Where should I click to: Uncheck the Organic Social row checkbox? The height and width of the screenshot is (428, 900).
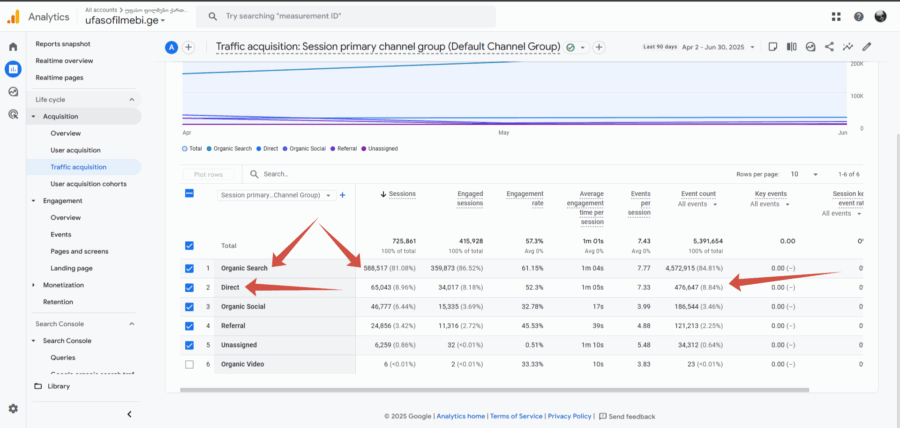pos(189,307)
